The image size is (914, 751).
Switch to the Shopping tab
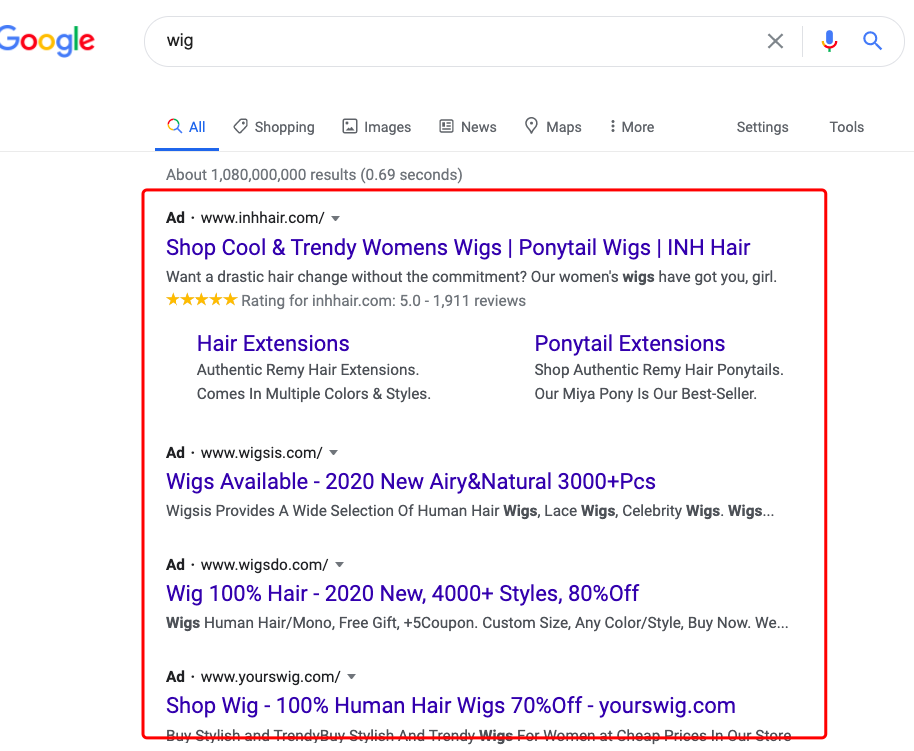[273, 127]
